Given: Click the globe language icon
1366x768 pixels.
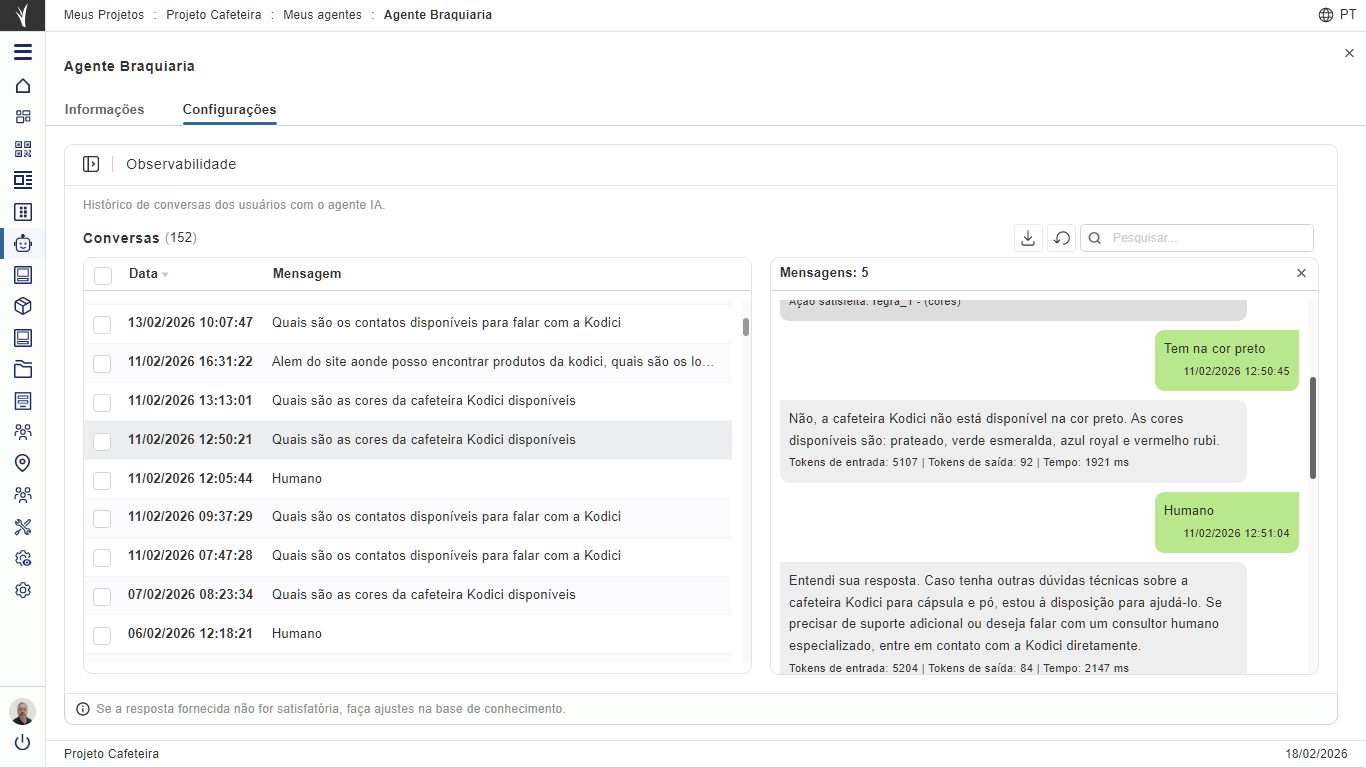Looking at the screenshot, I should point(1326,15).
